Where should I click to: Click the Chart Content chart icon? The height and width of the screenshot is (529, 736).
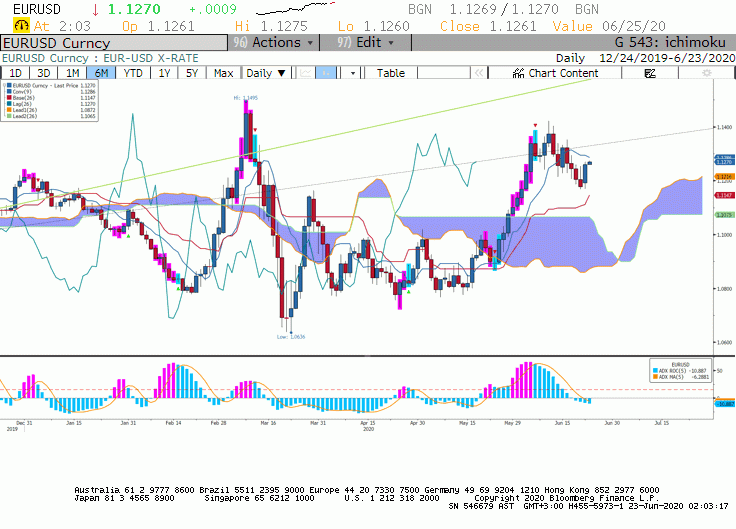point(518,73)
